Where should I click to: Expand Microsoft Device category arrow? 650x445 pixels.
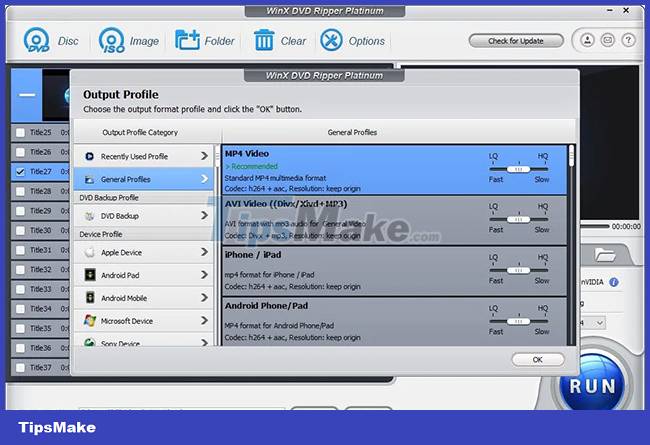pyautogui.click(x=204, y=320)
